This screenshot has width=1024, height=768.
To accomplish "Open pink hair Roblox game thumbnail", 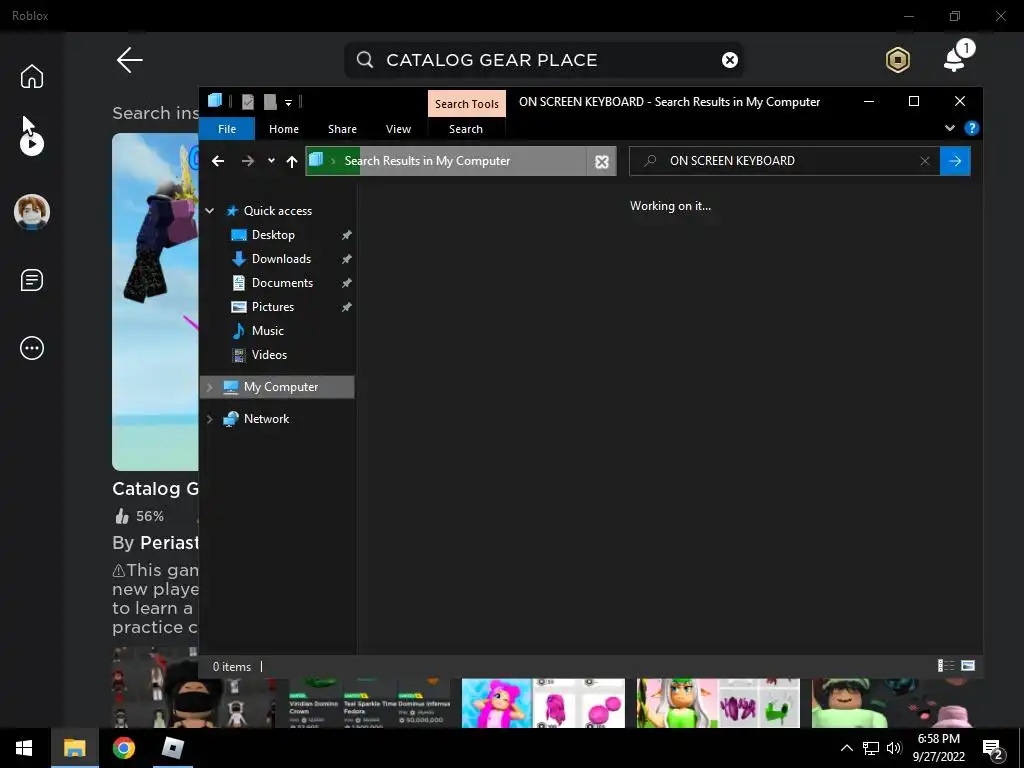I will (x=543, y=703).
